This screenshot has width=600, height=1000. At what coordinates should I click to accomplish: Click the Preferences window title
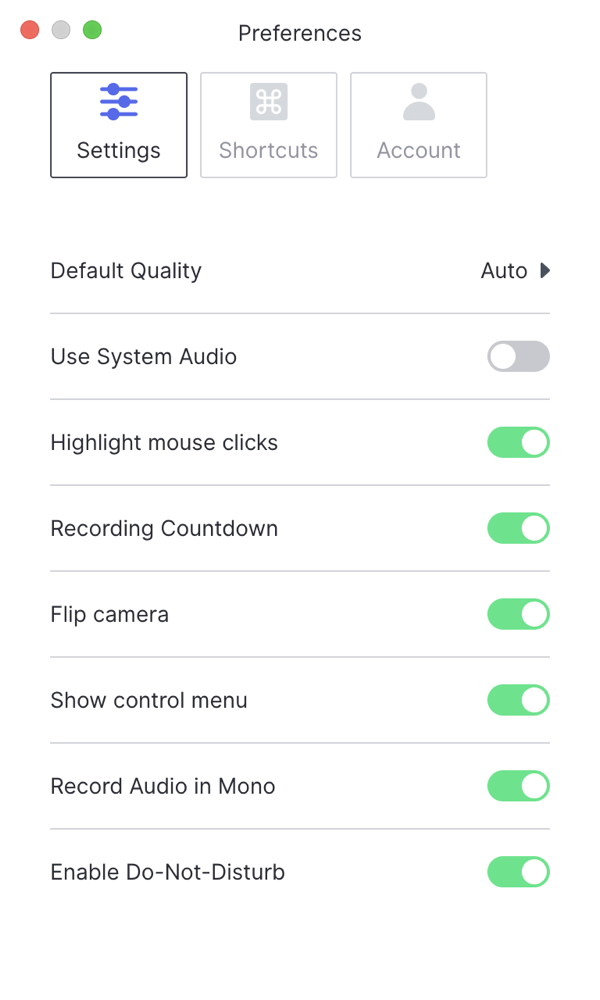click(299, 33)
